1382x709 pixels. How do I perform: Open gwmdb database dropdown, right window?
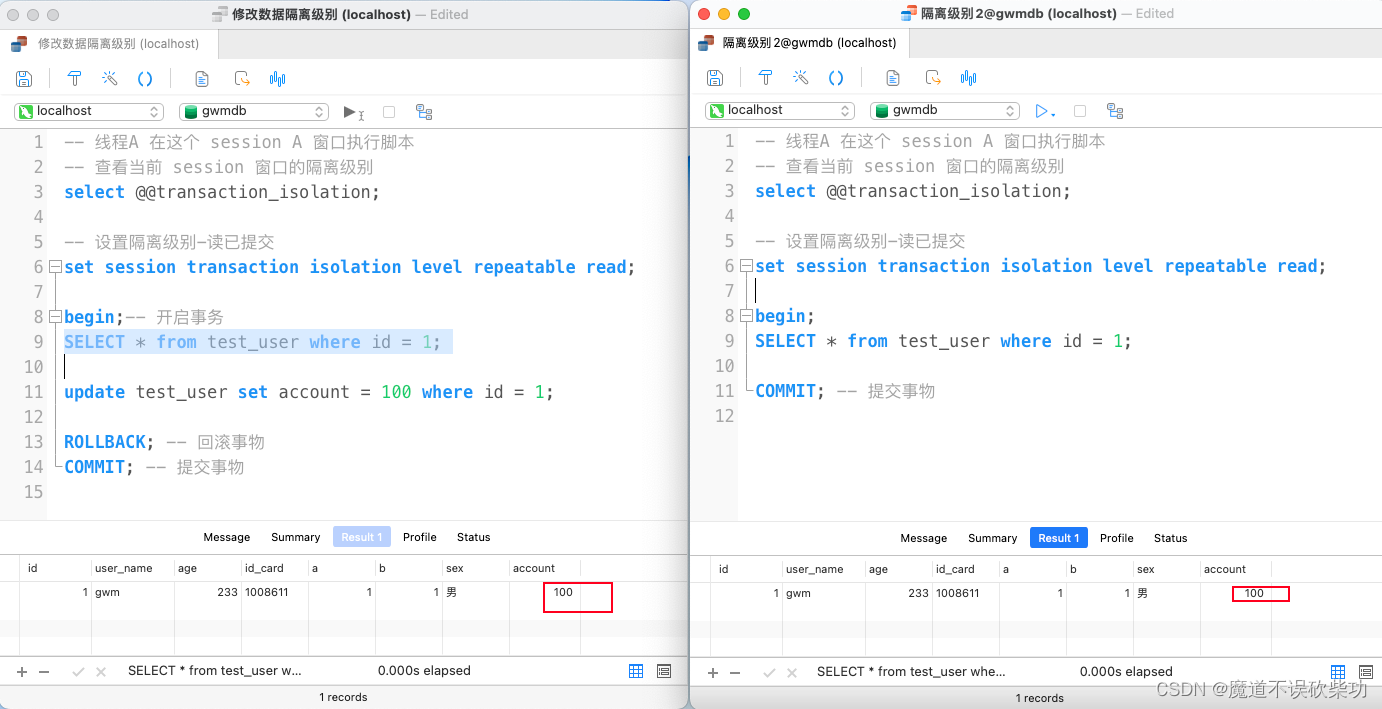(x=945, y=110)
